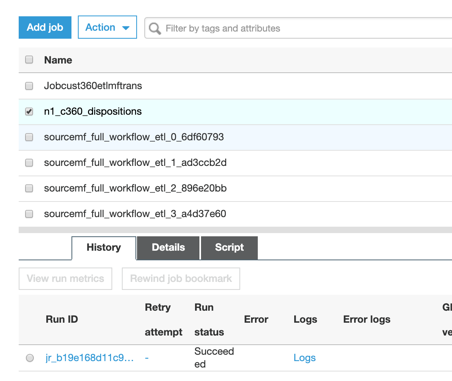
Task: Switch to the Script tab
Action: pyautogui.click(x=229, y=248)
